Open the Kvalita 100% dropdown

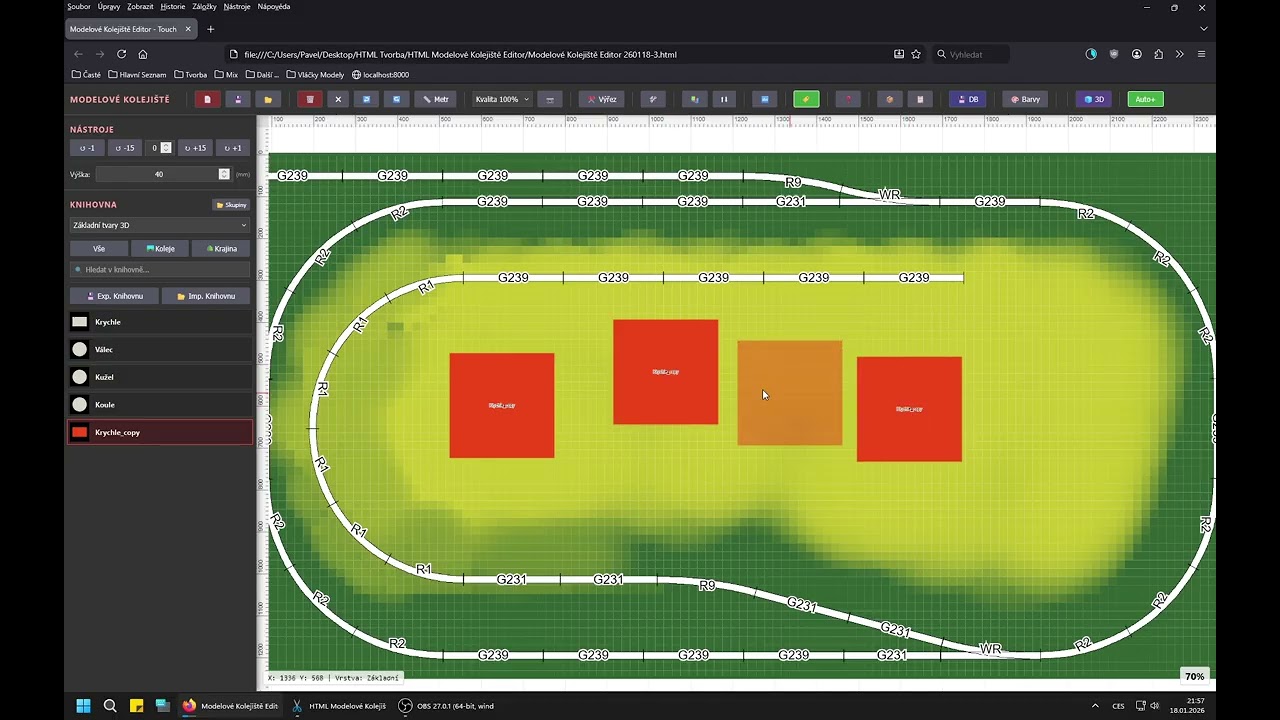click(502, 99)
